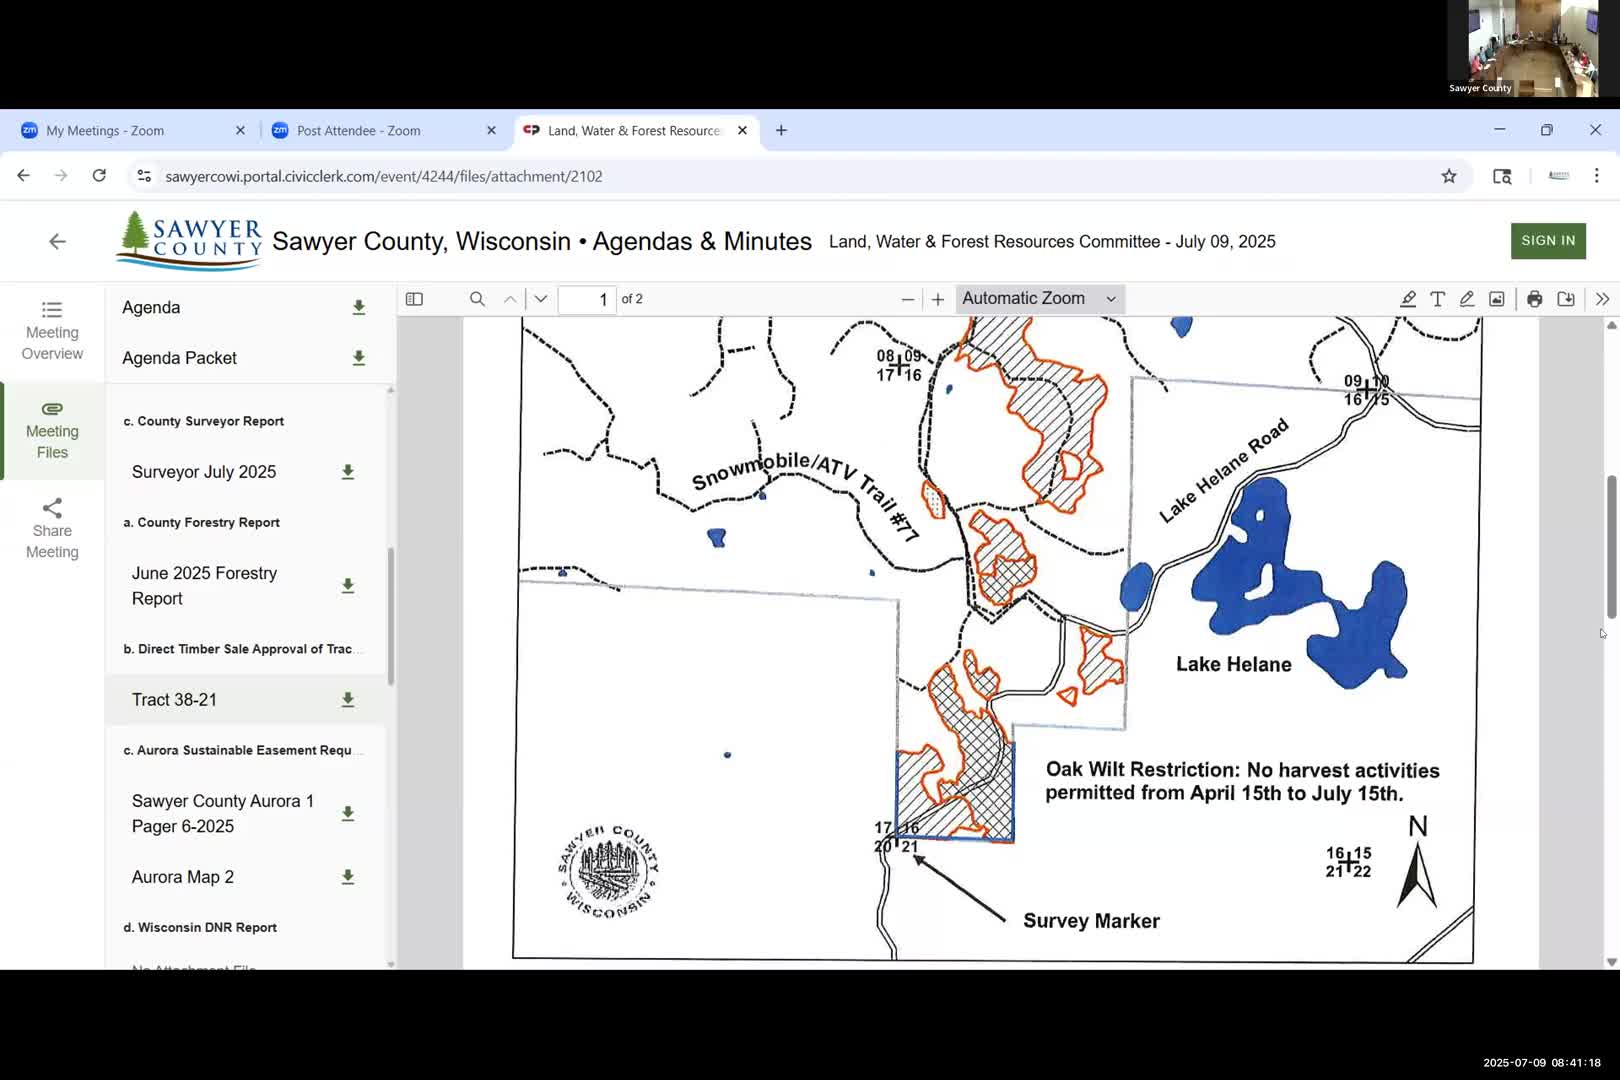Open the Share Meeting panel

click(52, 529)
